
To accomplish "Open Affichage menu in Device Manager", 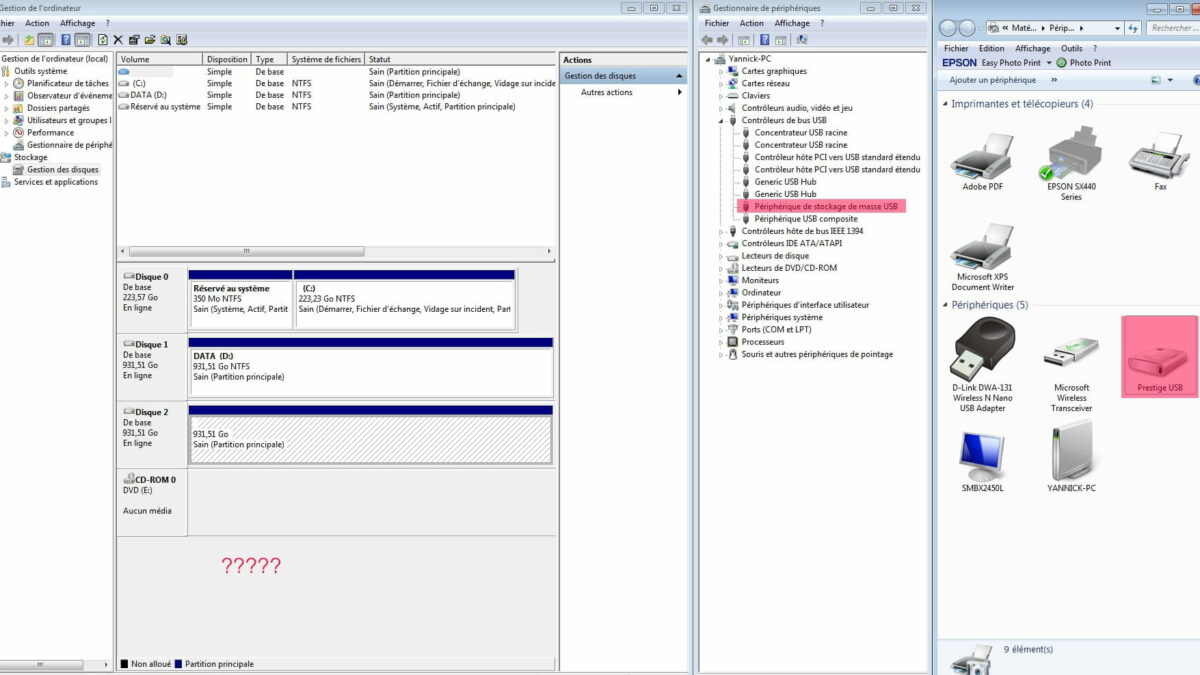I will [791, 23].
